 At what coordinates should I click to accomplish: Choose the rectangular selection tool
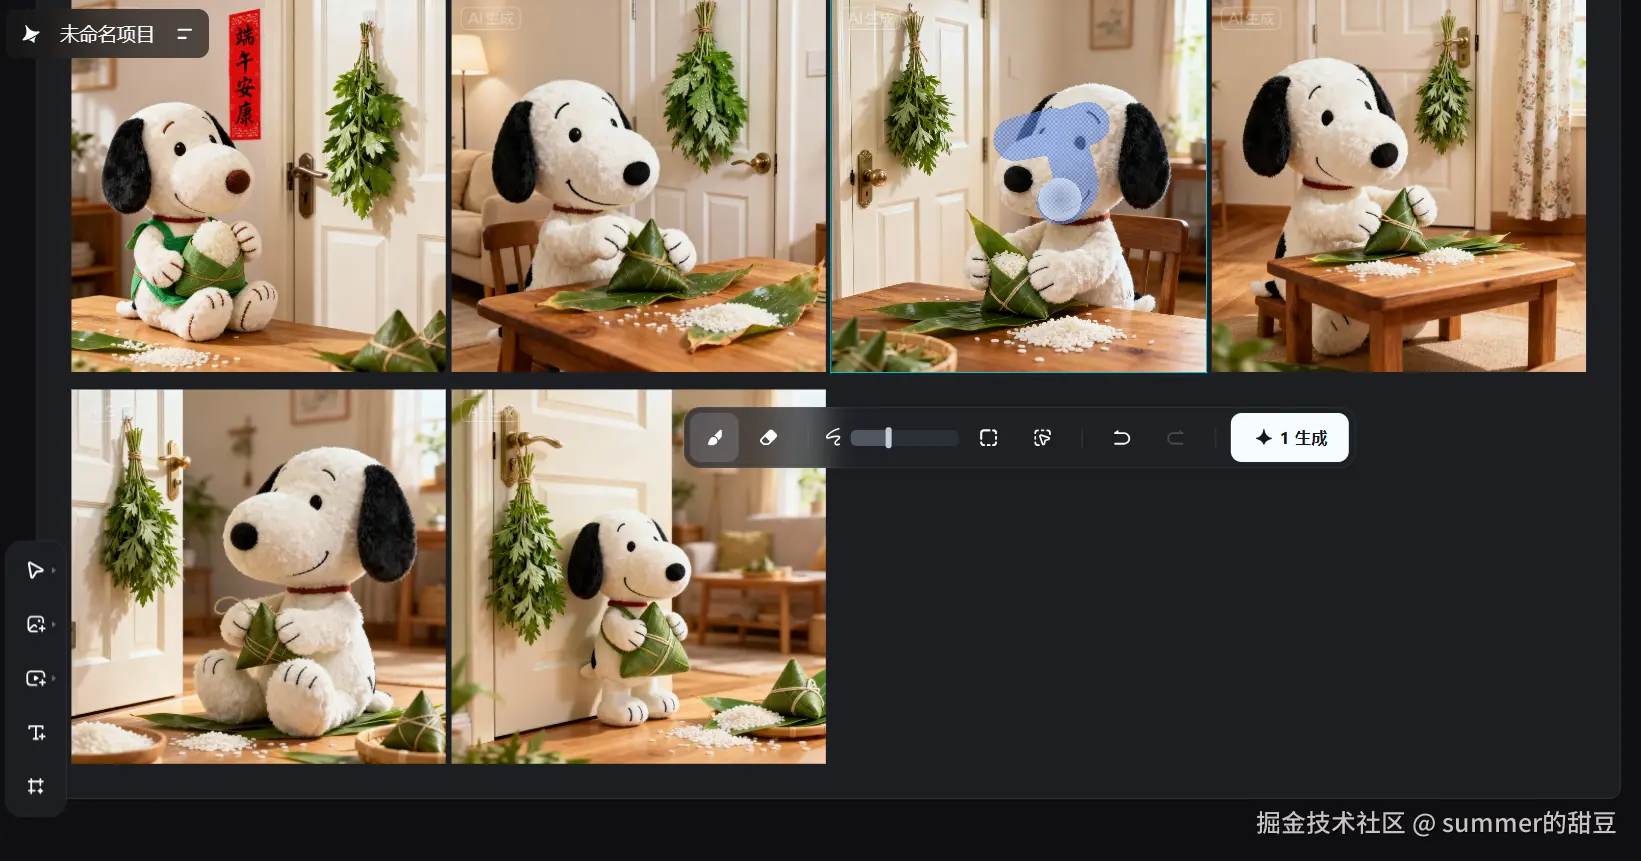point(988,438)
